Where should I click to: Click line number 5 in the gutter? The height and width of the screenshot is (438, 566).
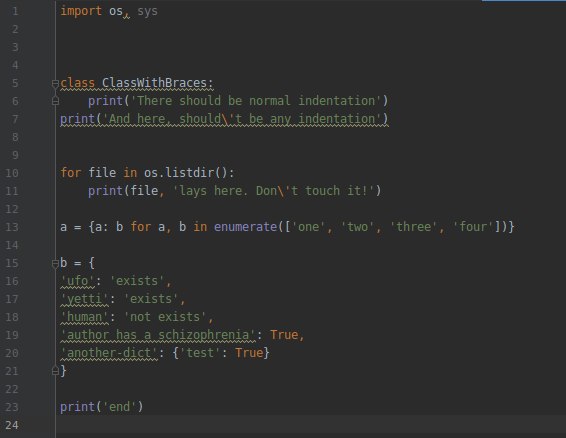(x=15, y=83)
